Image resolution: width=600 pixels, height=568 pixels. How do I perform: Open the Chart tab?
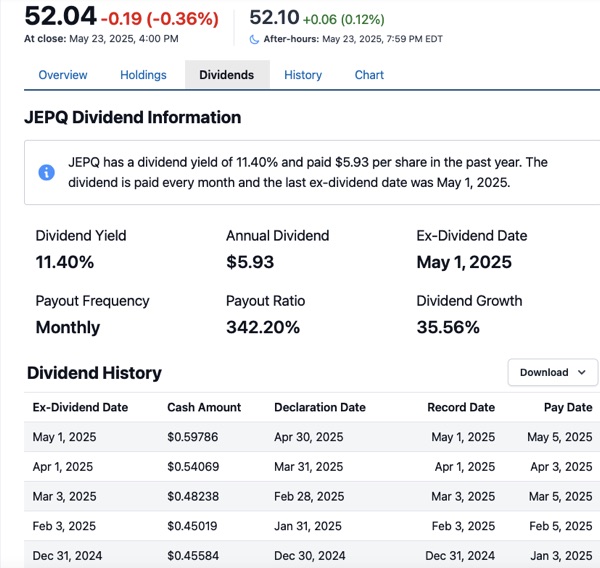369,75
